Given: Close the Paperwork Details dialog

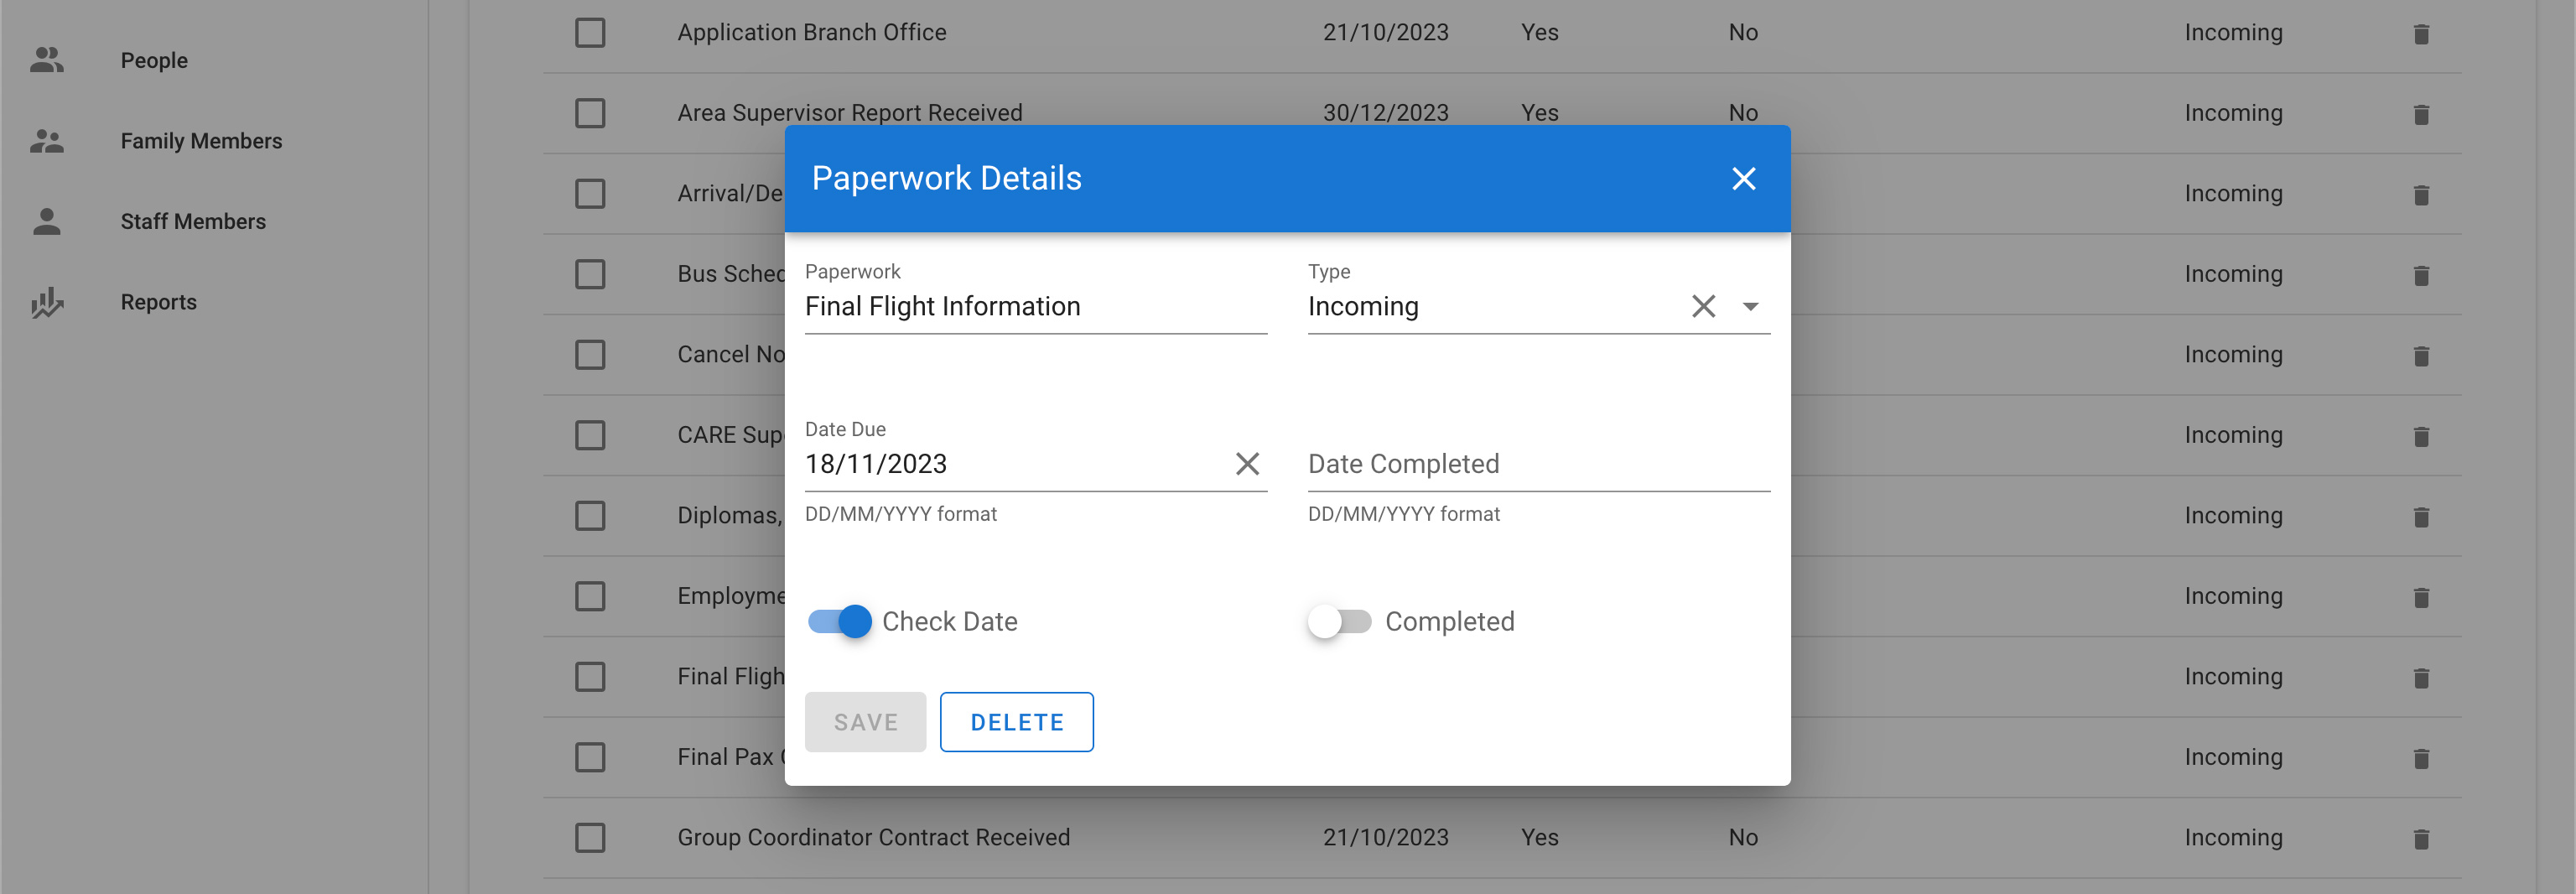Looking at the screenshot, I should coord(1743,179).
